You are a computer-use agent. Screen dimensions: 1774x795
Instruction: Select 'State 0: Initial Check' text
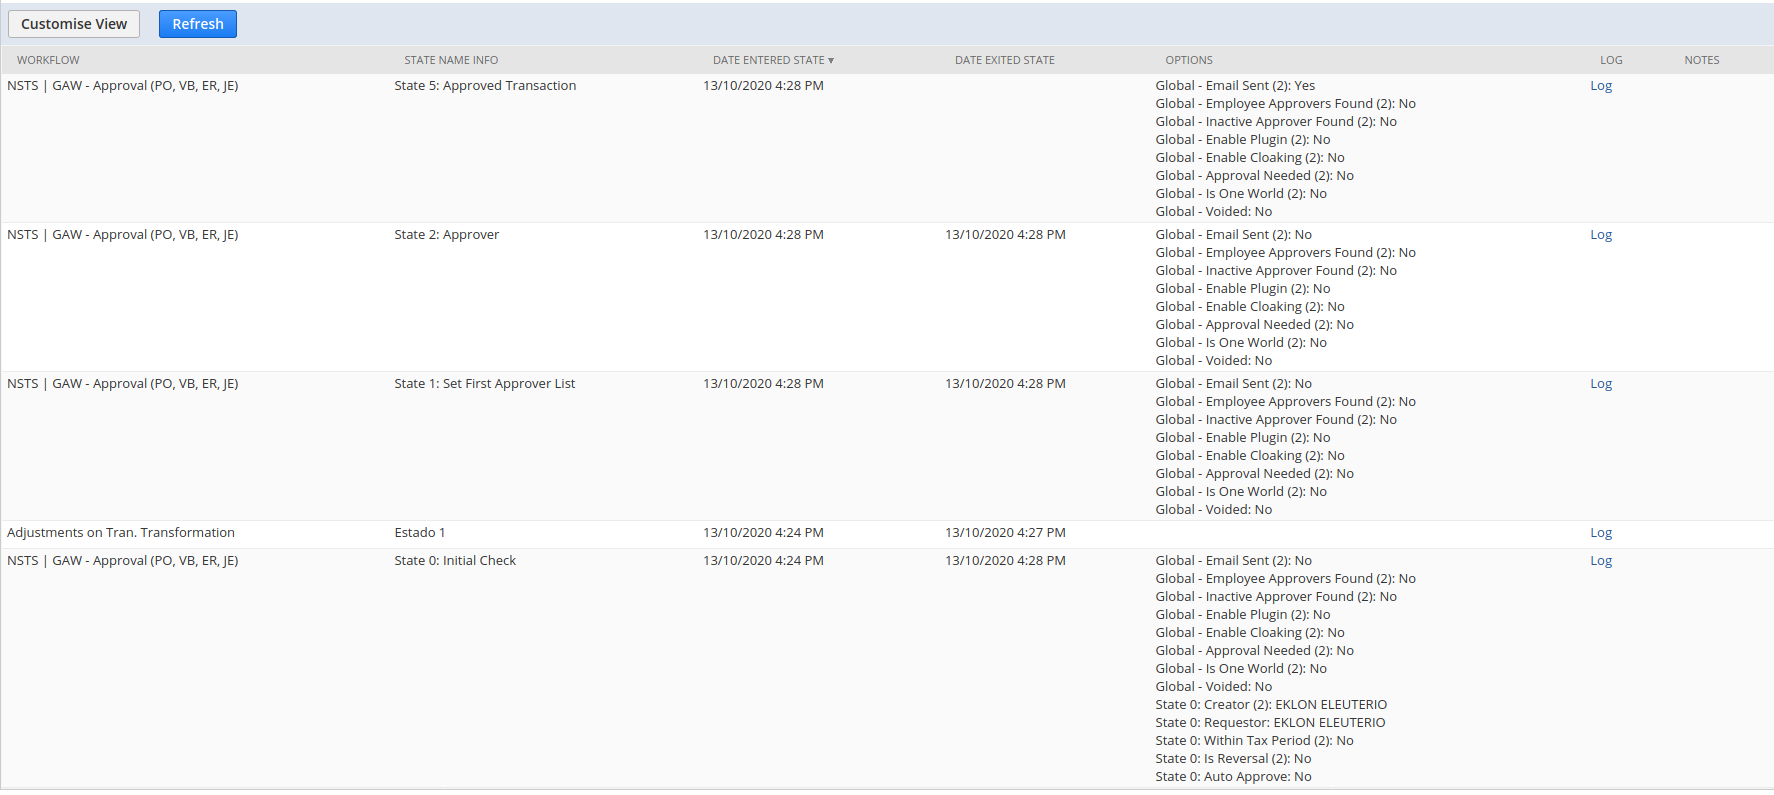point(455,561)
